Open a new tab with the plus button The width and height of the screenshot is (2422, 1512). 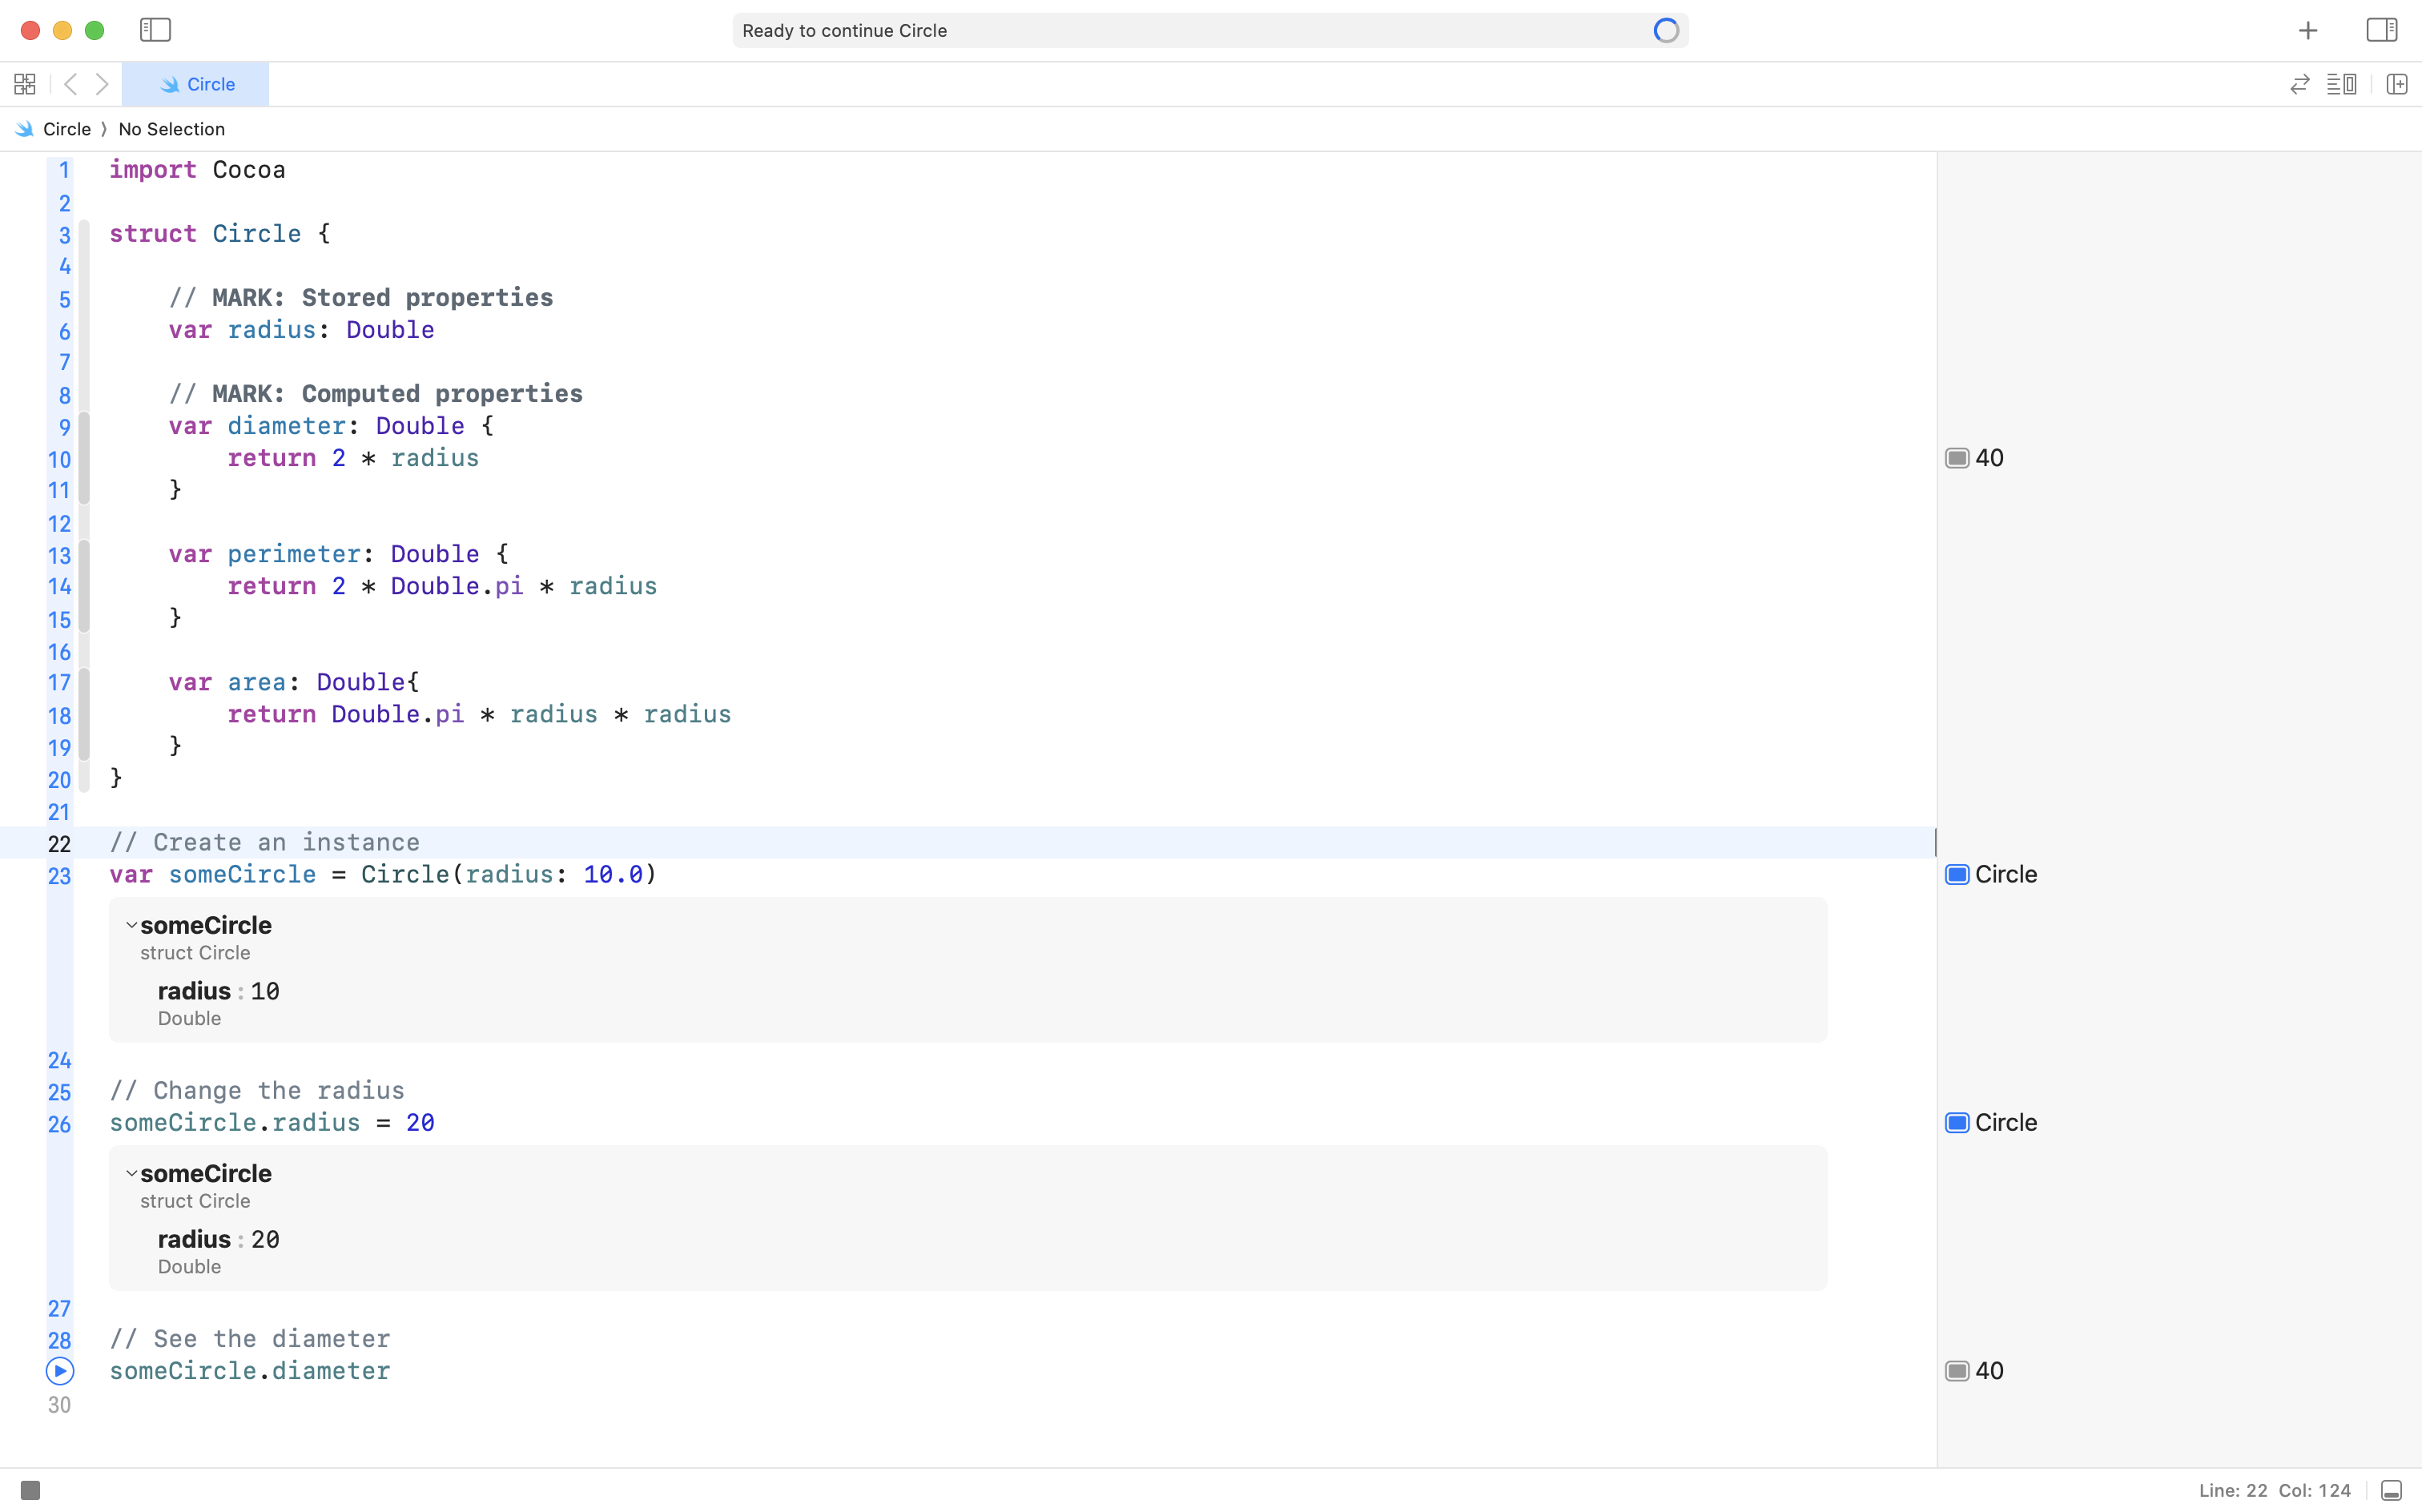[x=2308, y=30]
